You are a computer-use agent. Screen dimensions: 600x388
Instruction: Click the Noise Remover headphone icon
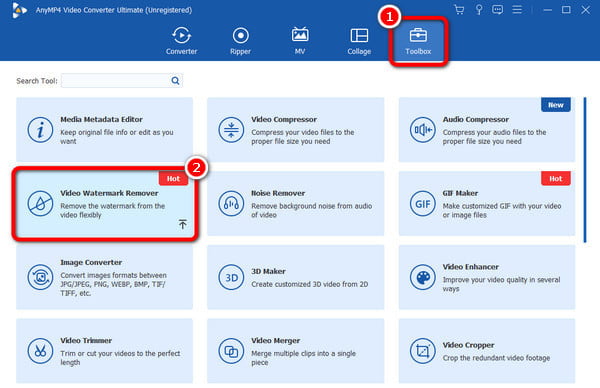click(x=231, y=204)
